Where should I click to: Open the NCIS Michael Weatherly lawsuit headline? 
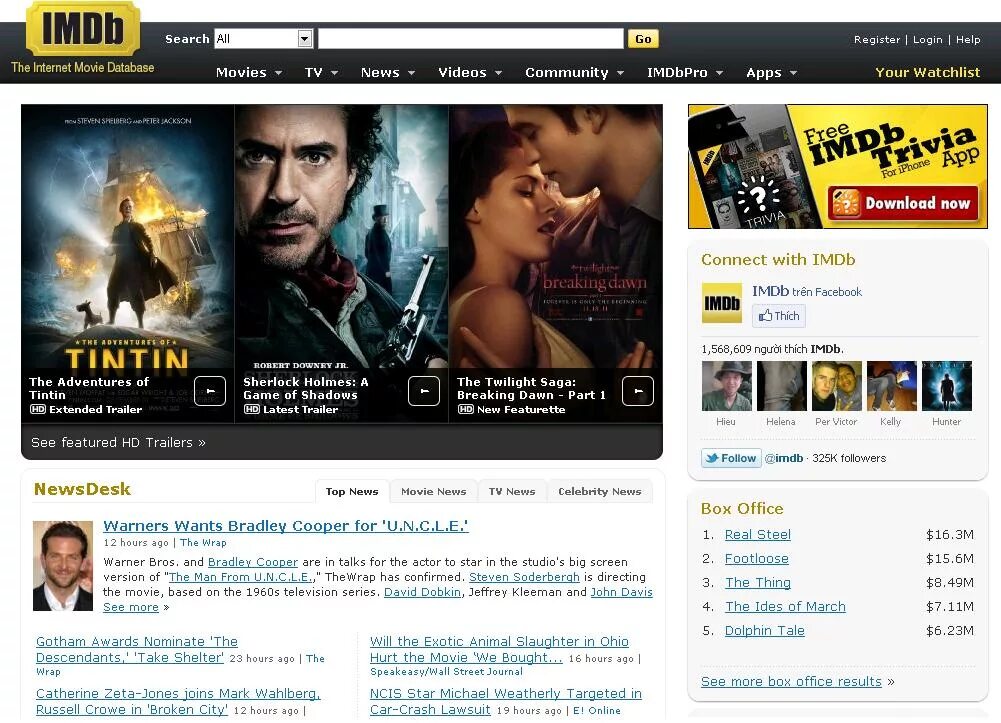click(x=506, y=701)
